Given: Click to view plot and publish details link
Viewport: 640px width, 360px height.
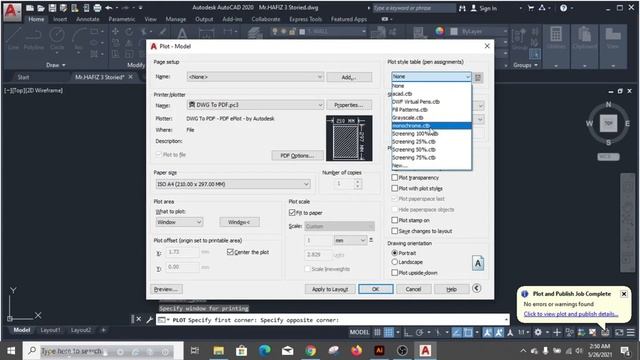Looking at the screenshot, I should pyautogui.click(x=571, y=314).
